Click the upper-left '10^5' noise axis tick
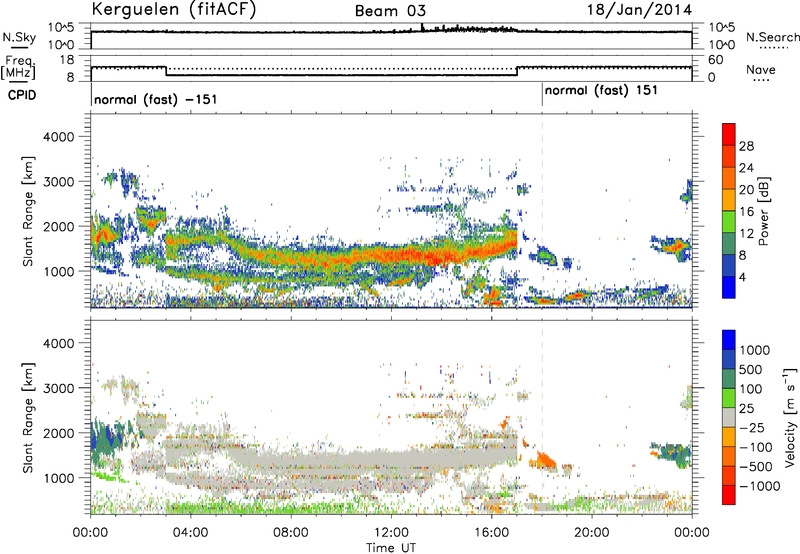This screenshot has width=800, height=554. coord(61,28)
